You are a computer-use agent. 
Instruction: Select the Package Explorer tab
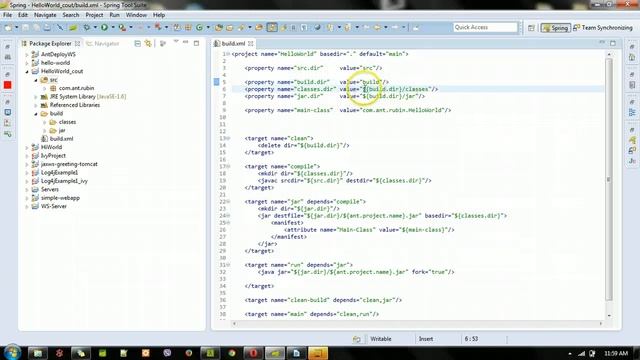50,43
